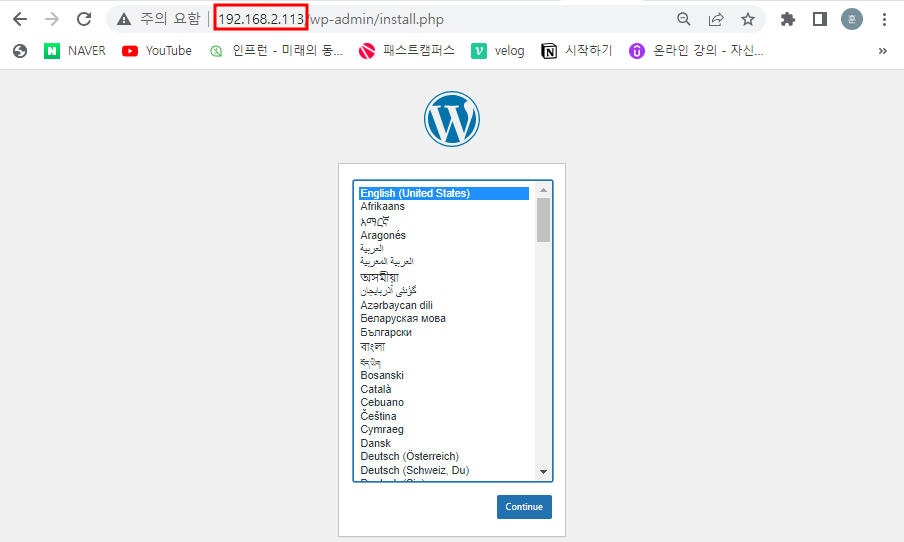The height and width of the screenshot is (542, 904).
Task: Open the velog bookmark
Action: tap(498, 51)
